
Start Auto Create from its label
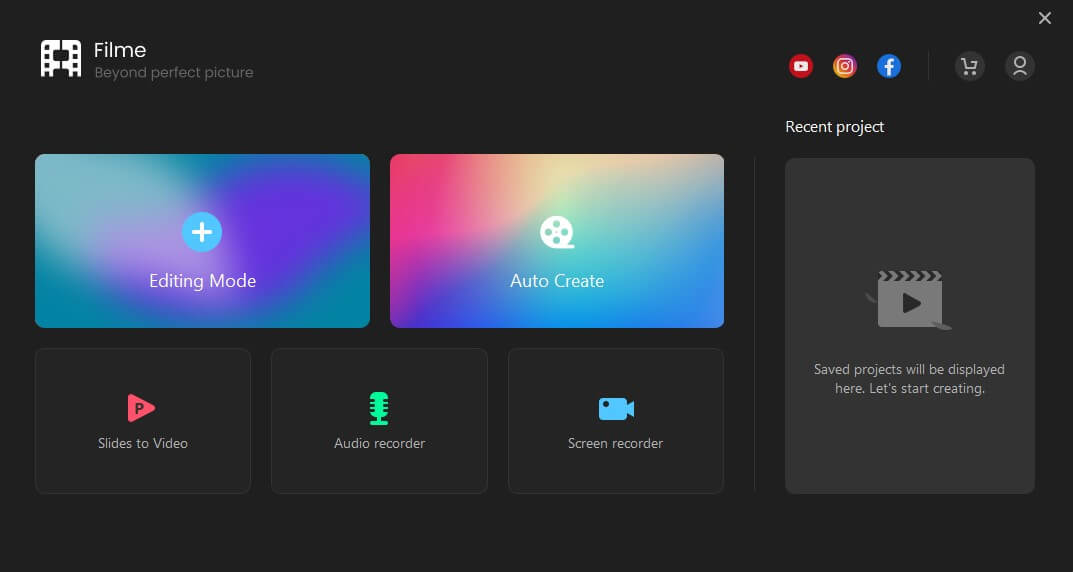pyautogui.click(x=557, y=281)
